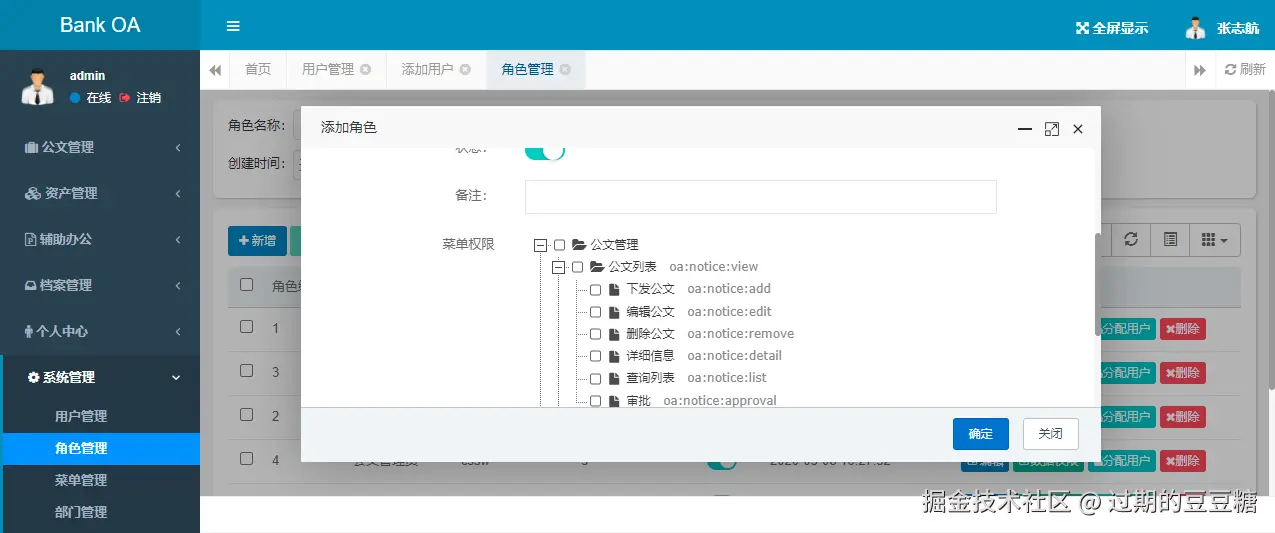
Task: Expand the 资产管理 sidebar menu
Action: [100, 193]
